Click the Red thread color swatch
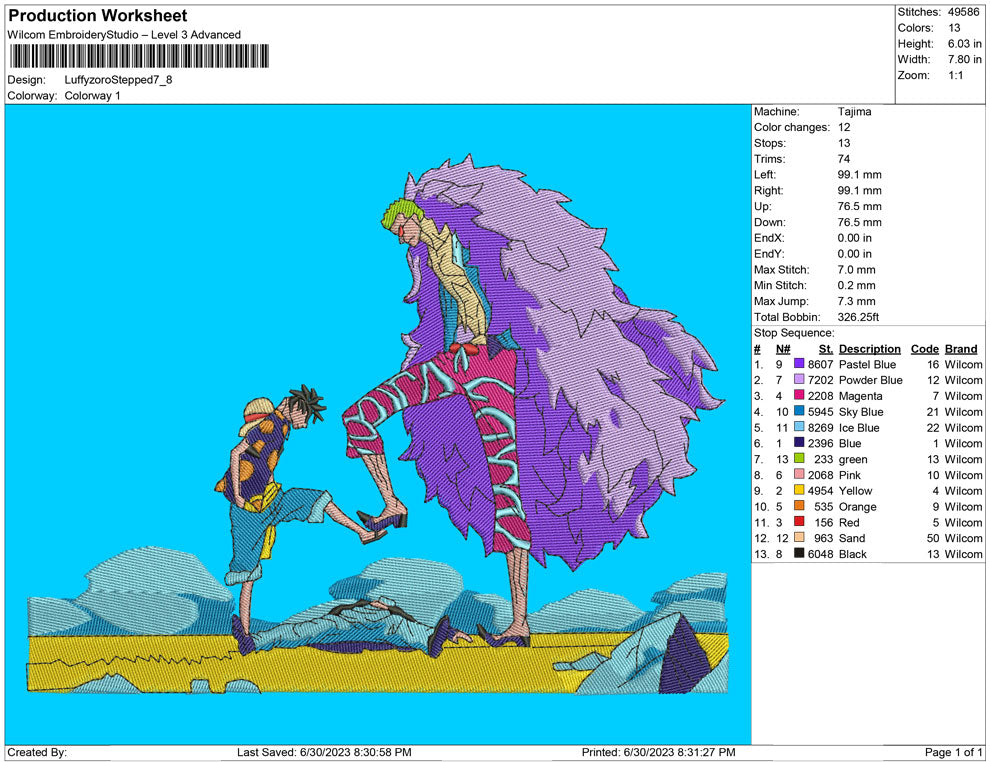The width and height of the screenshot is (990, 762). [x=799, y=522]
